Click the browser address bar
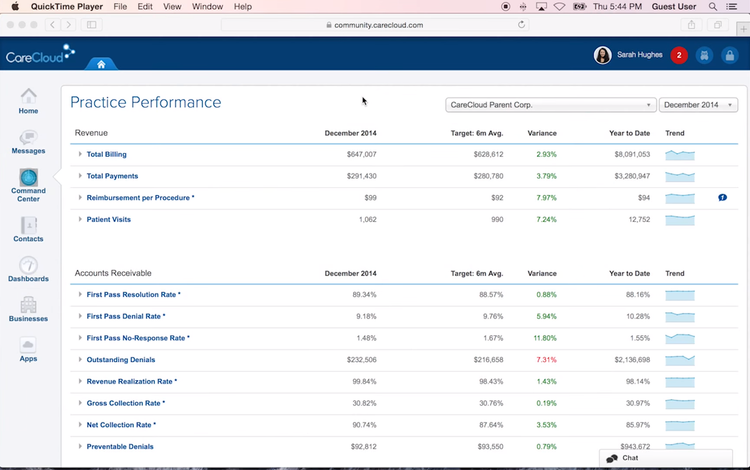The image size is (750, 470). (375, 25)
